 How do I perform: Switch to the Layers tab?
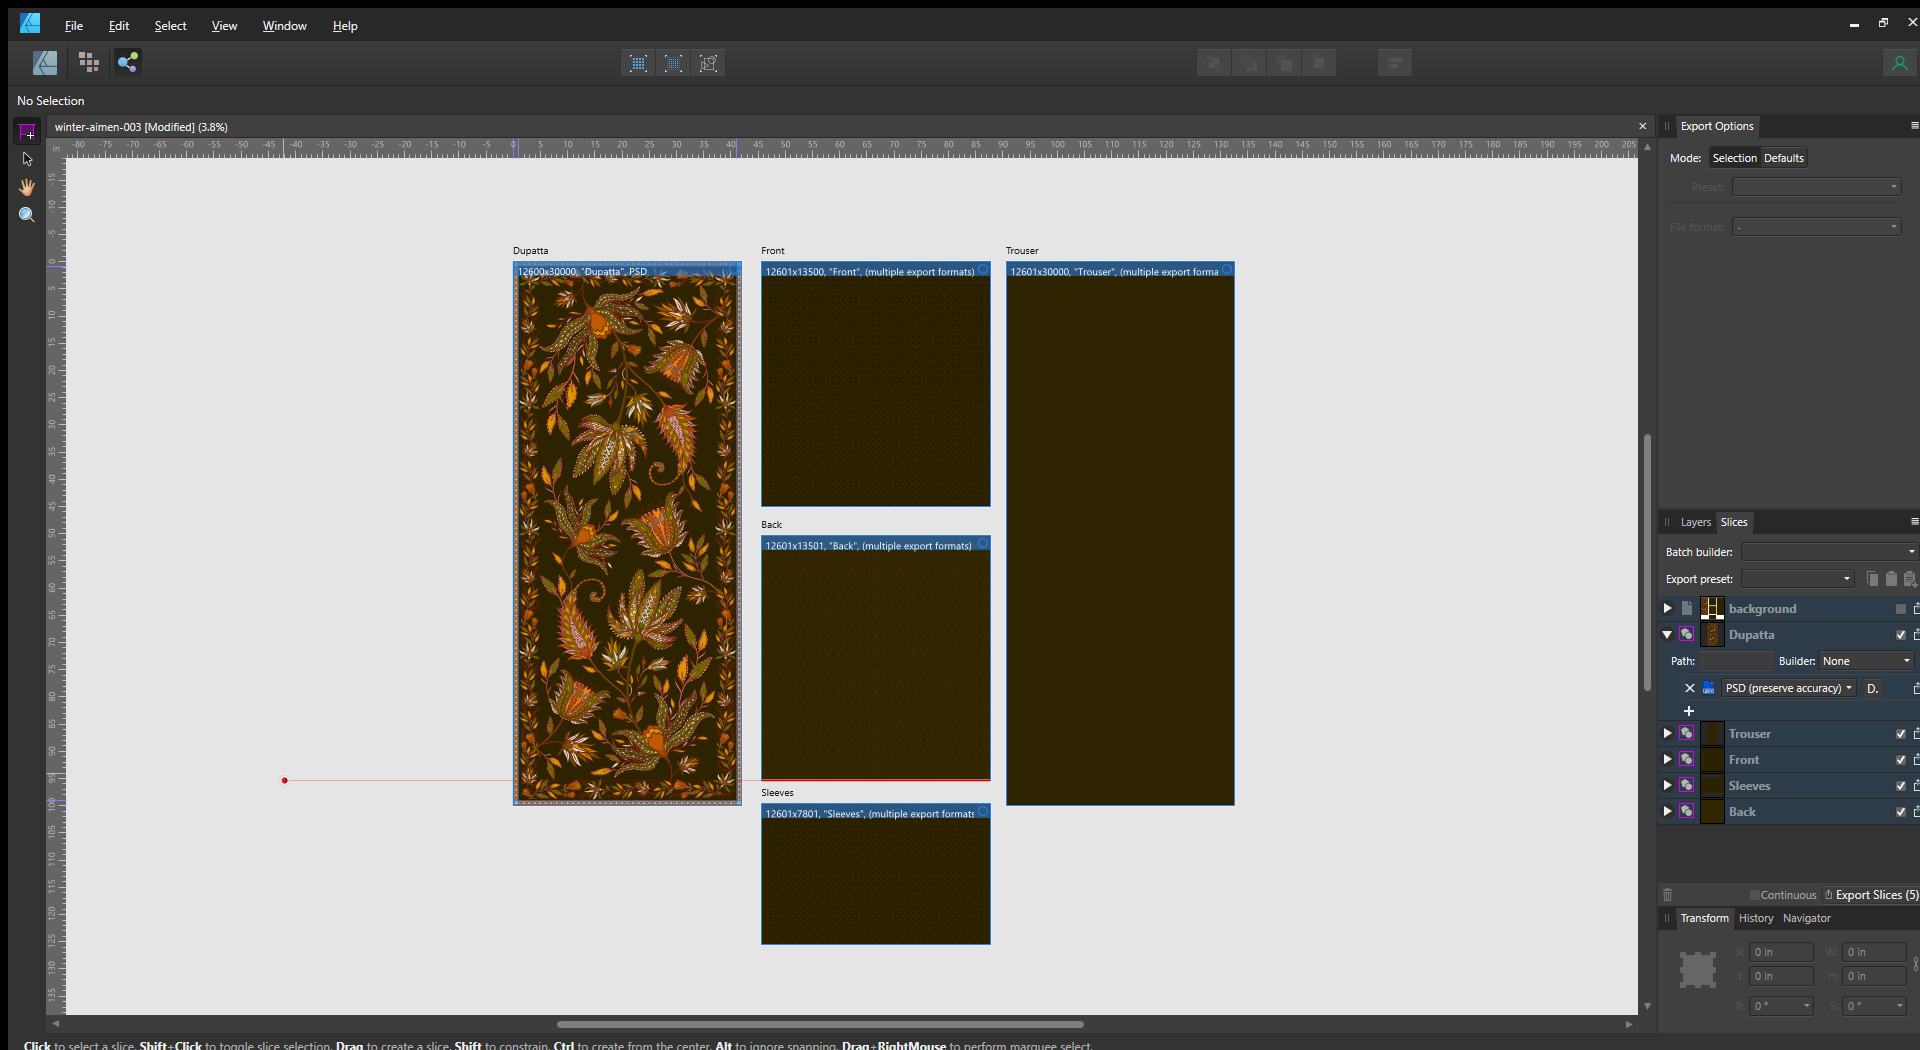coord(1695,522)
